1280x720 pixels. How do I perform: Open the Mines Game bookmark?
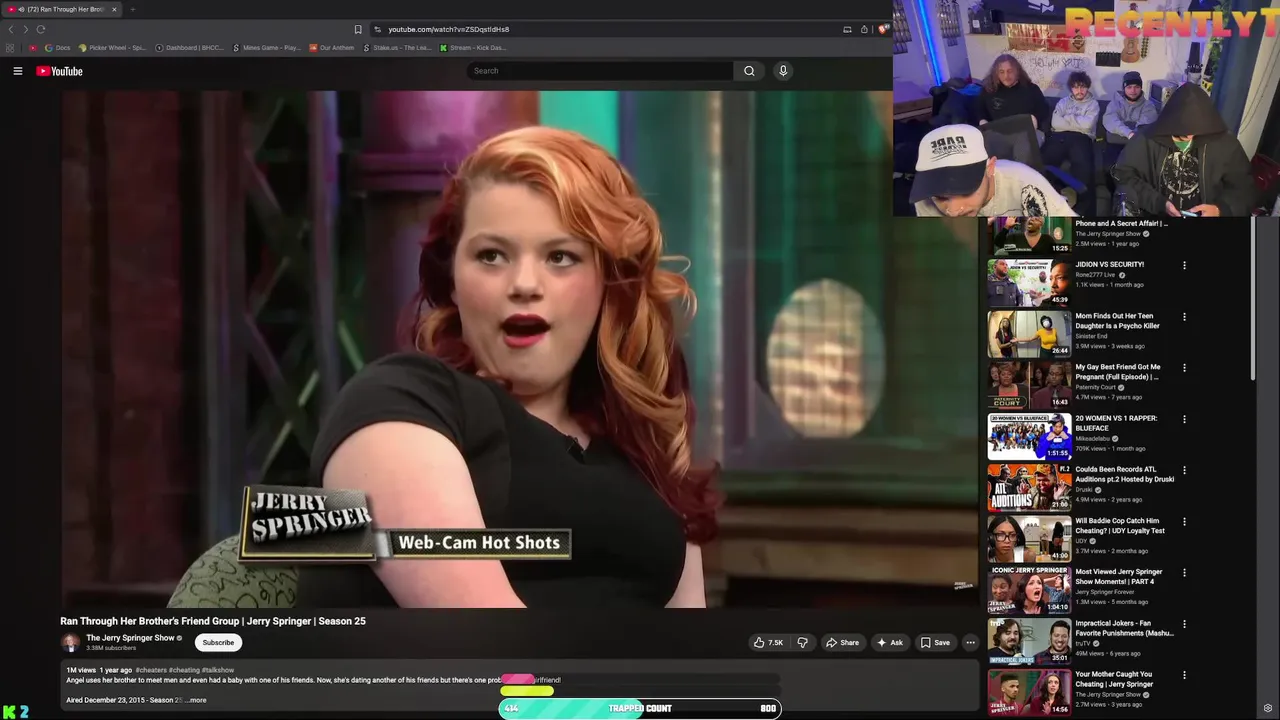(267, 48)
